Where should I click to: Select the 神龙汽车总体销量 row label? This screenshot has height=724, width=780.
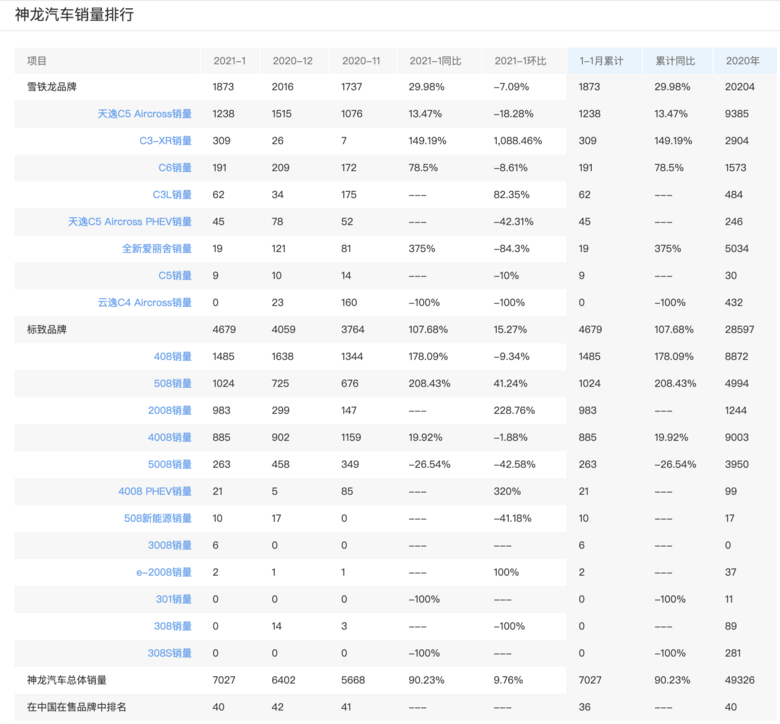(67, 680)
